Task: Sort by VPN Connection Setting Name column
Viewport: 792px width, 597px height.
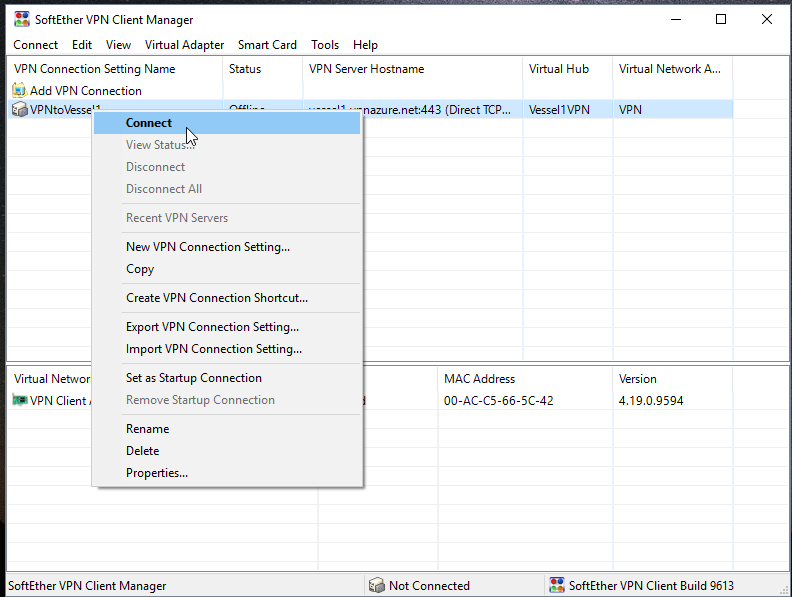Action: 115,69
